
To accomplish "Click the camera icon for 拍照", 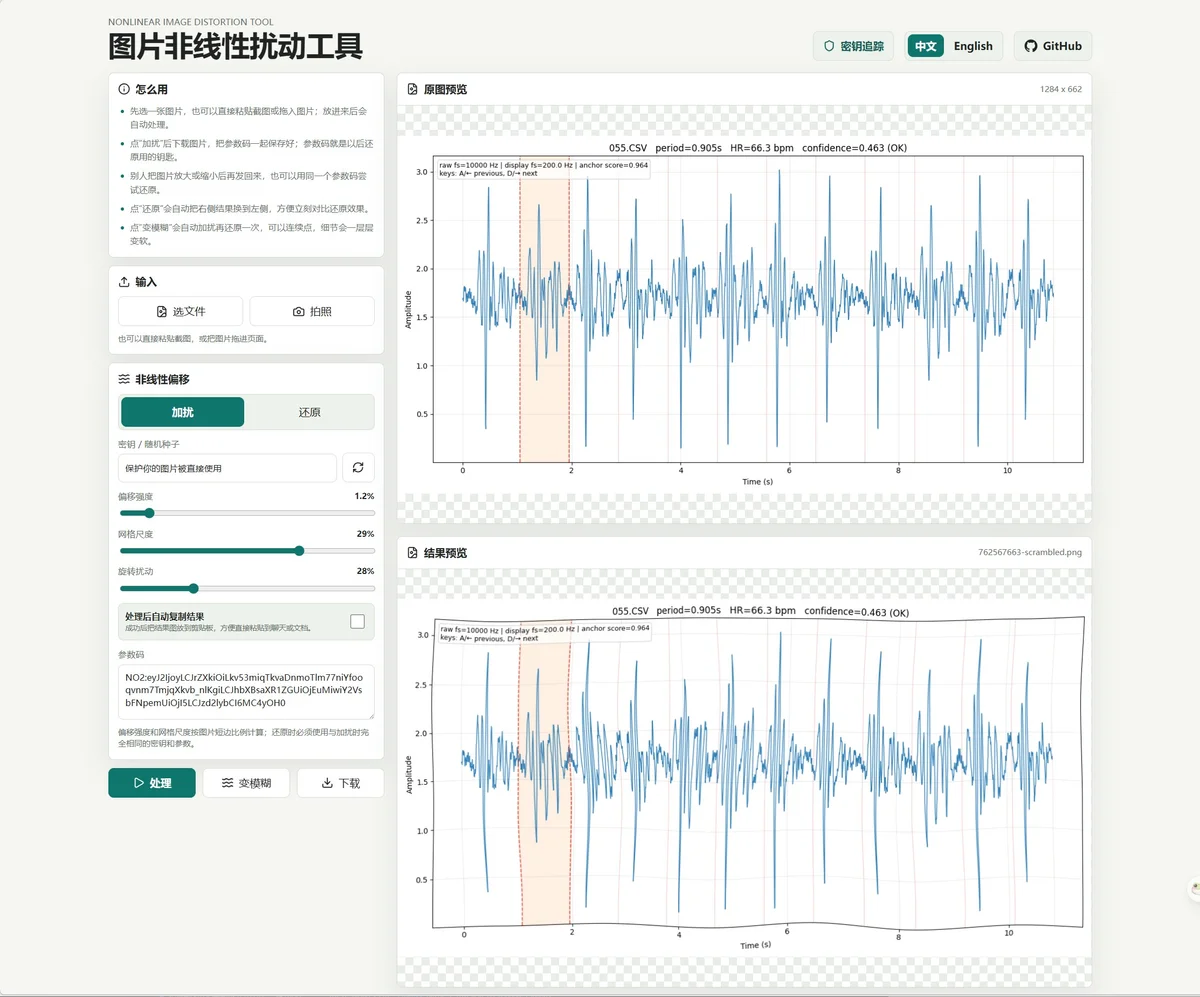I will point(298,312).
